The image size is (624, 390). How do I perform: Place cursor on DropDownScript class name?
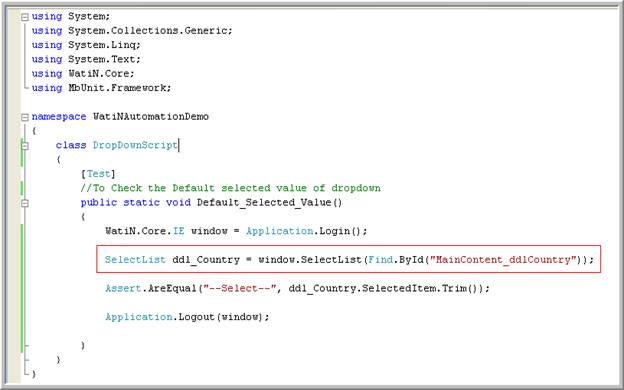pyautogui.click(x=135, y=145)
